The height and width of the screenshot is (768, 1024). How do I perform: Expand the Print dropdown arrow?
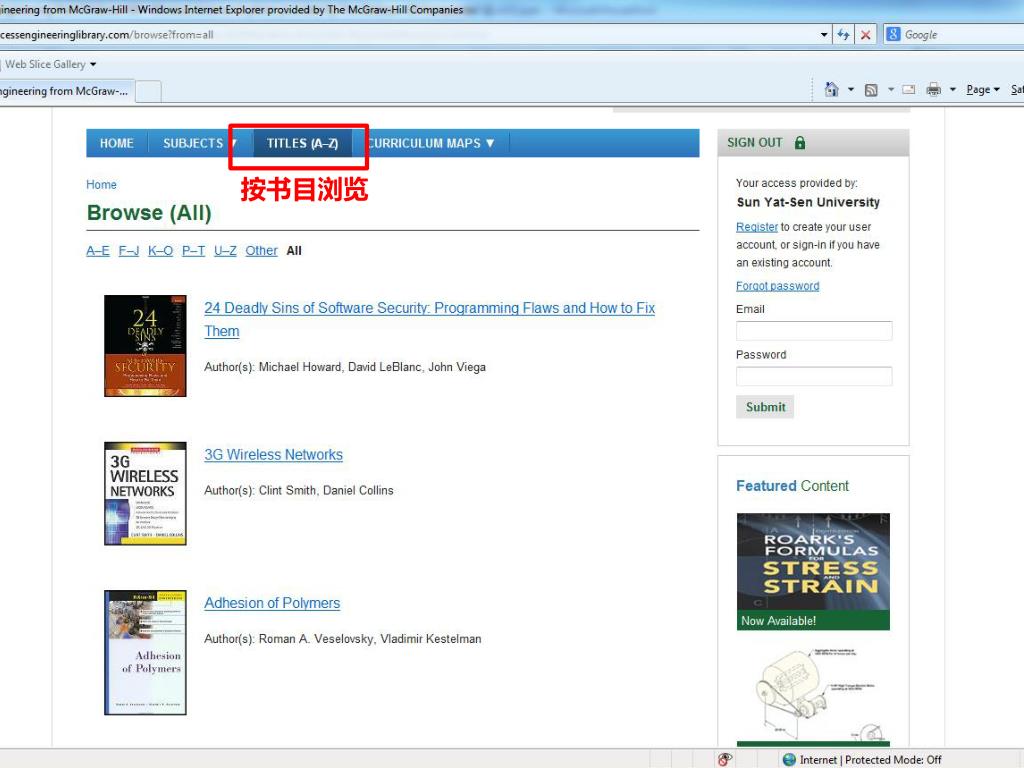pos(953,89)
